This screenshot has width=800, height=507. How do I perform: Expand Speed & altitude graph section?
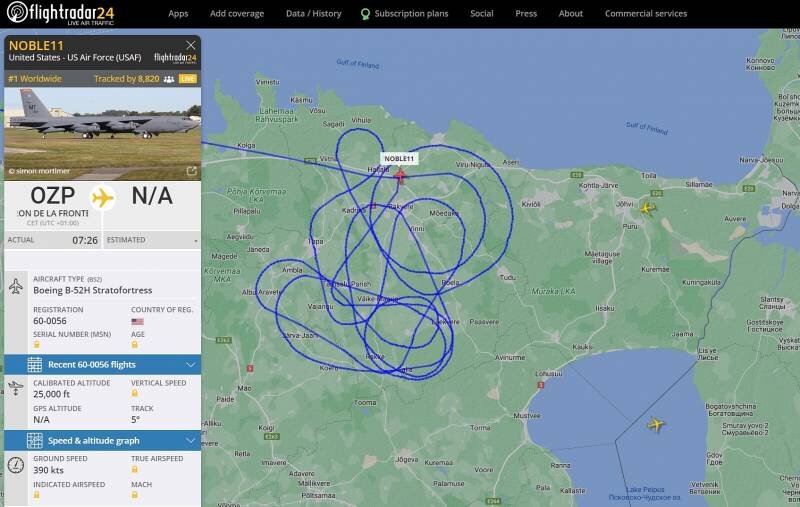(103, 441)
